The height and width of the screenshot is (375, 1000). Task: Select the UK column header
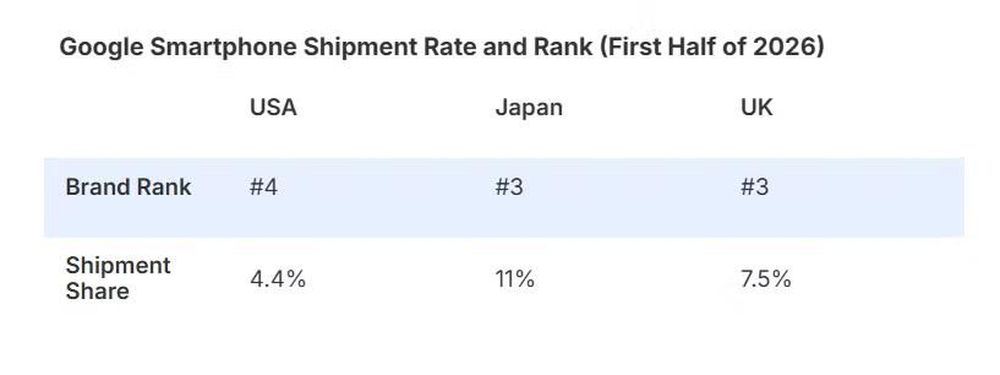pyautogui.click(x=756, y=107)
